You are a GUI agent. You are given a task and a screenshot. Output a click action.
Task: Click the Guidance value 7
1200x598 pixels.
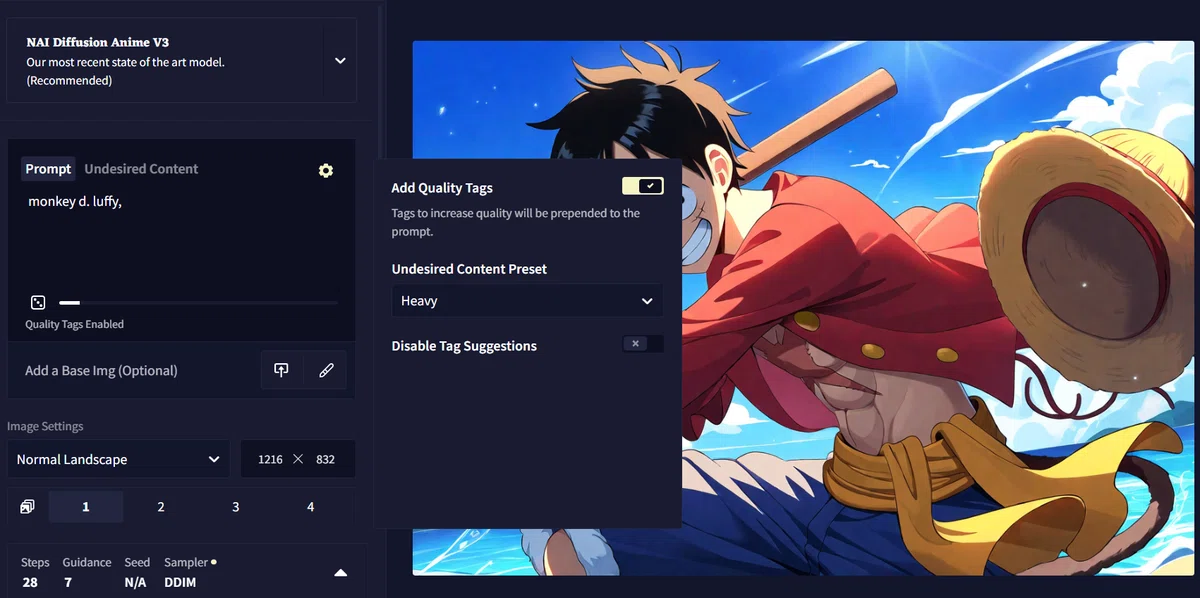[68, 582]
